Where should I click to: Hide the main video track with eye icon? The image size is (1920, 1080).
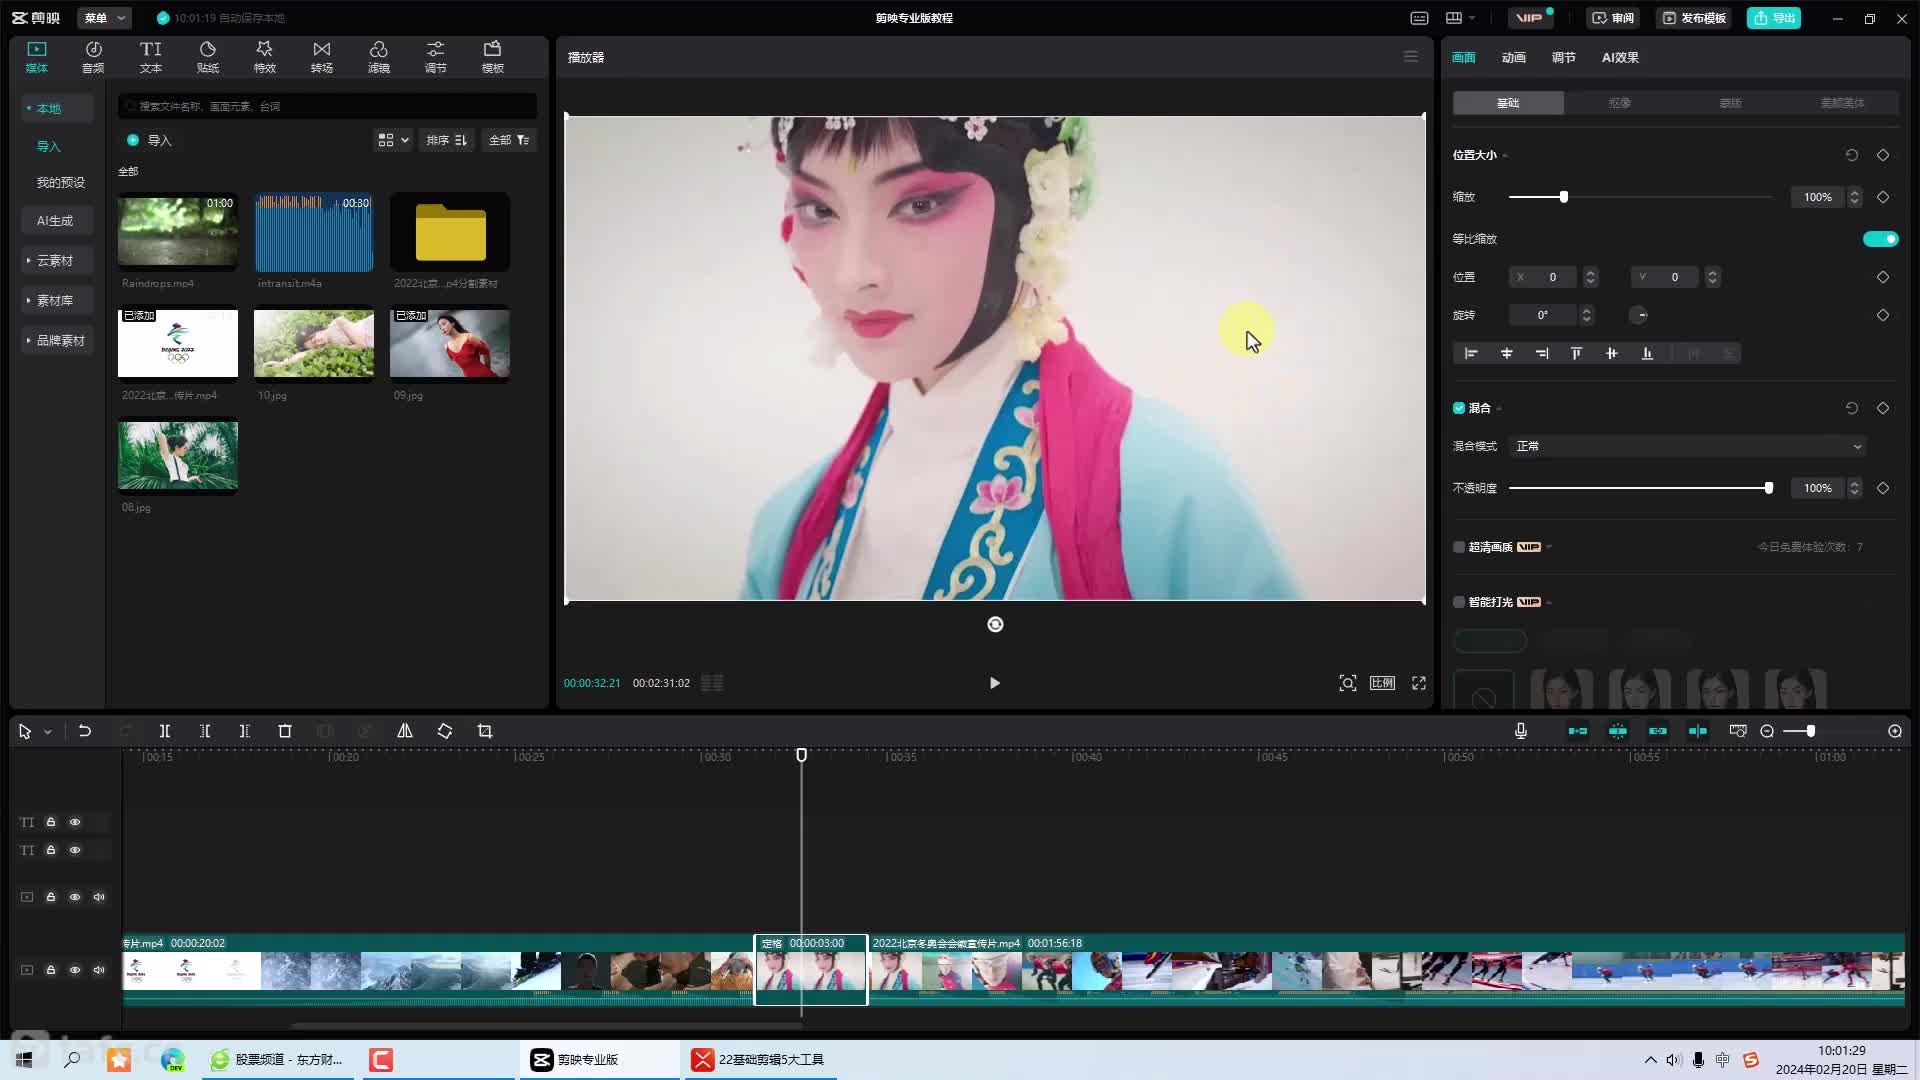[75, 970]
